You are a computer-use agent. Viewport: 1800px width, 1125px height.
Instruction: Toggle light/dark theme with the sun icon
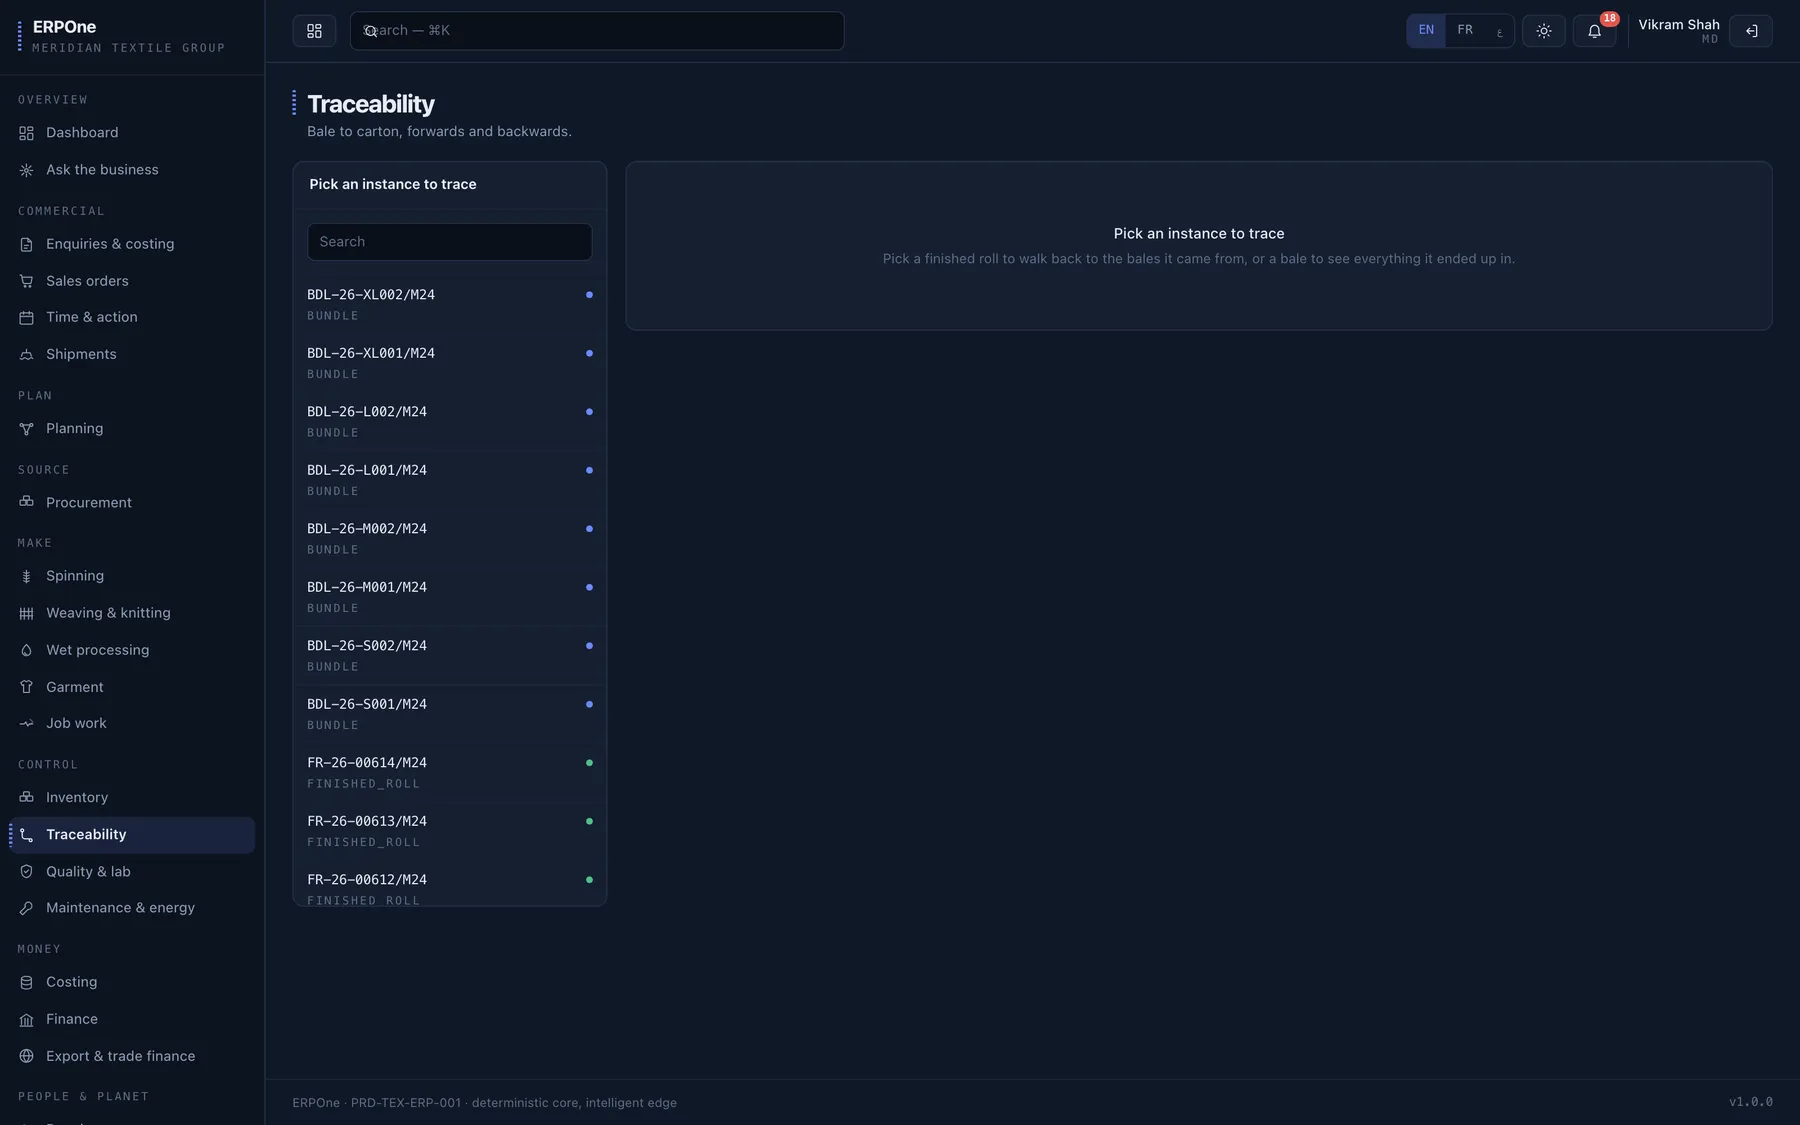point(1544,31)
